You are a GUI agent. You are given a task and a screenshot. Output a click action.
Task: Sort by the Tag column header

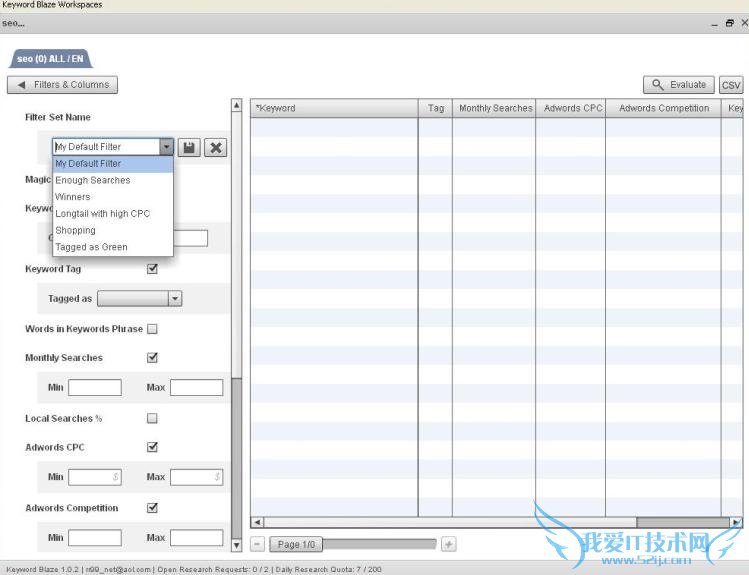pyautogui.click(x=436, y=108)
